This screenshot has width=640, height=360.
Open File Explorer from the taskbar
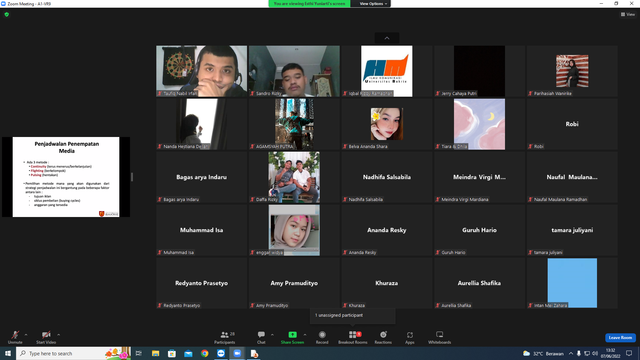(x=156, y=353)
